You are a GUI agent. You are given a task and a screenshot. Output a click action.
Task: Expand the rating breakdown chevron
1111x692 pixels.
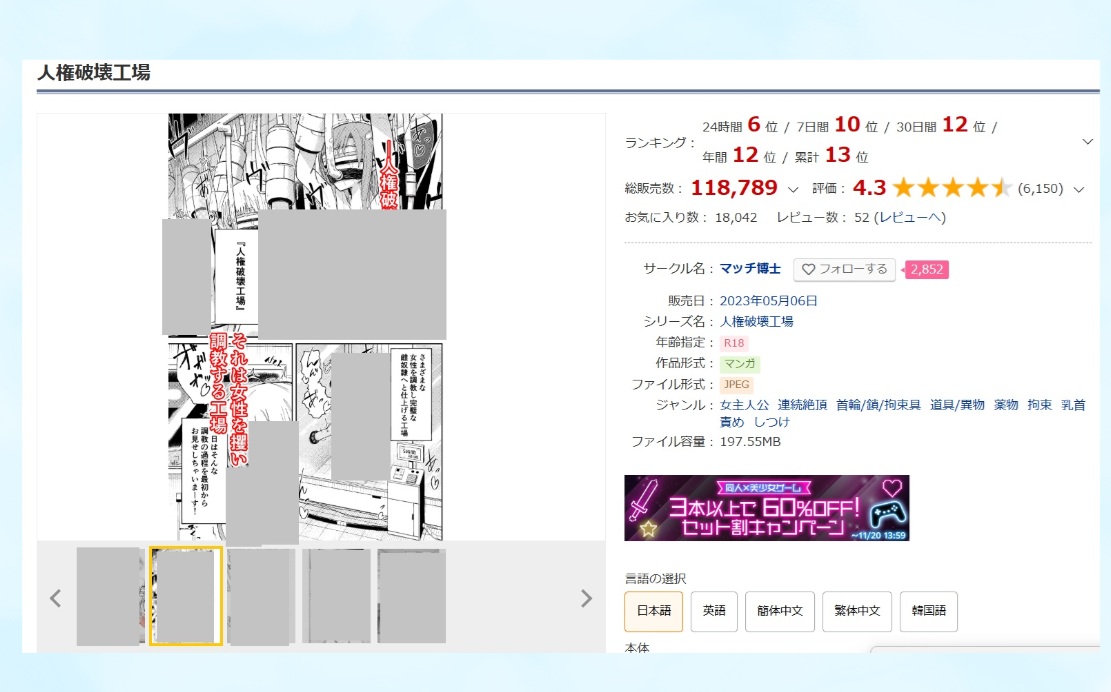(1079, 189)
